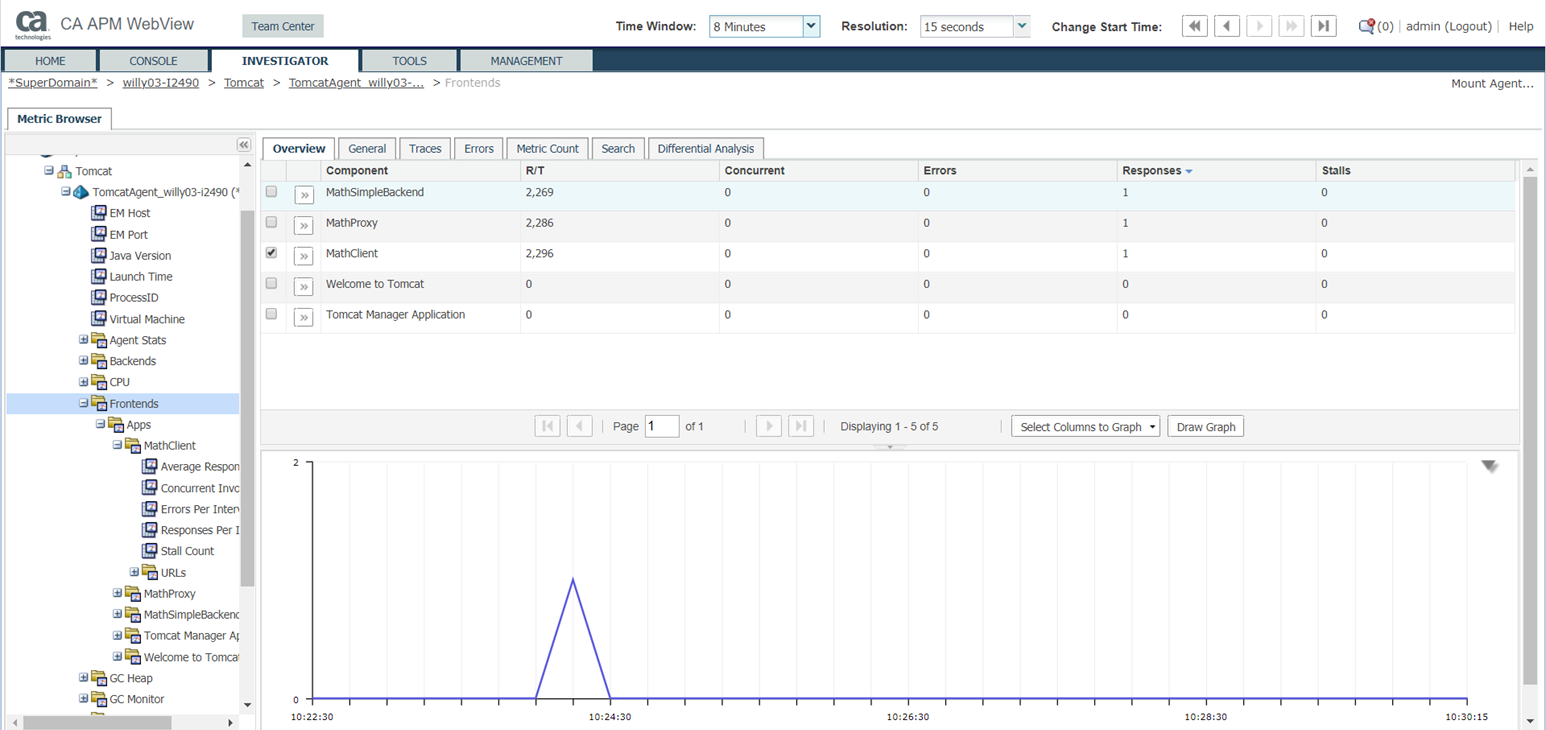Click the rewind to start time button
The width and height of the screenshot is (1546, 730).
click(x=1195, y=27)
